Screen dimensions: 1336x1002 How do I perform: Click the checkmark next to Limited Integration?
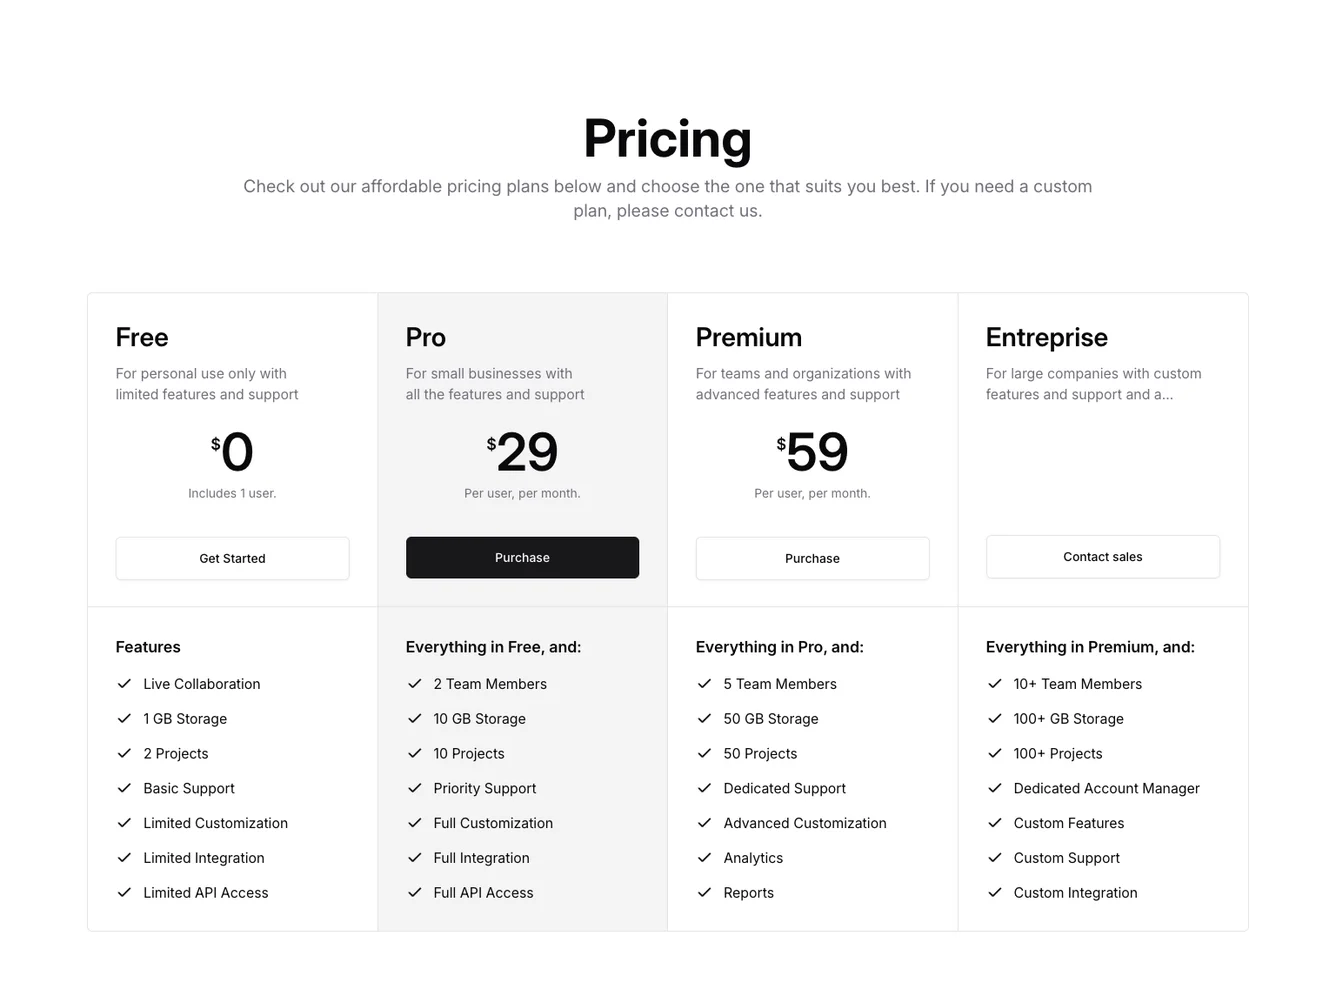[x=124, y=858]
